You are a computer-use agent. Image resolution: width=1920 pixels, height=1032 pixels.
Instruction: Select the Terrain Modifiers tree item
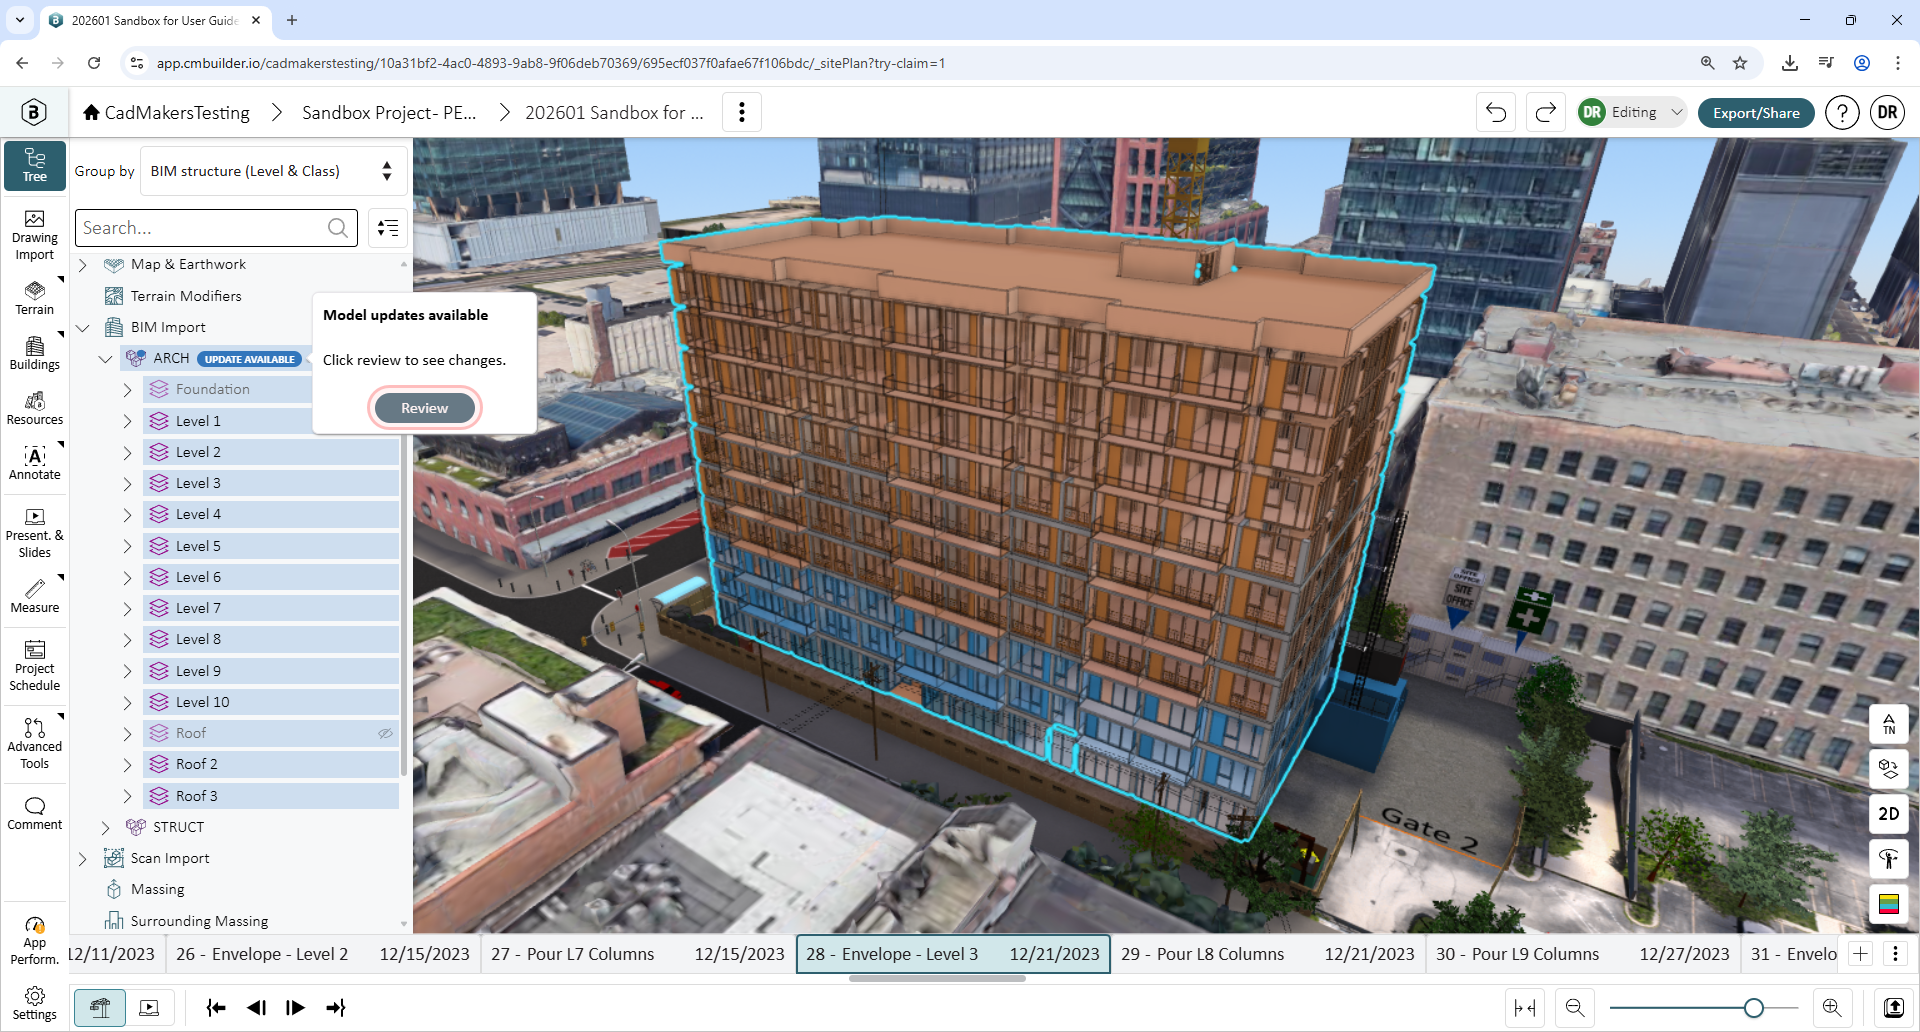[186, 296]
